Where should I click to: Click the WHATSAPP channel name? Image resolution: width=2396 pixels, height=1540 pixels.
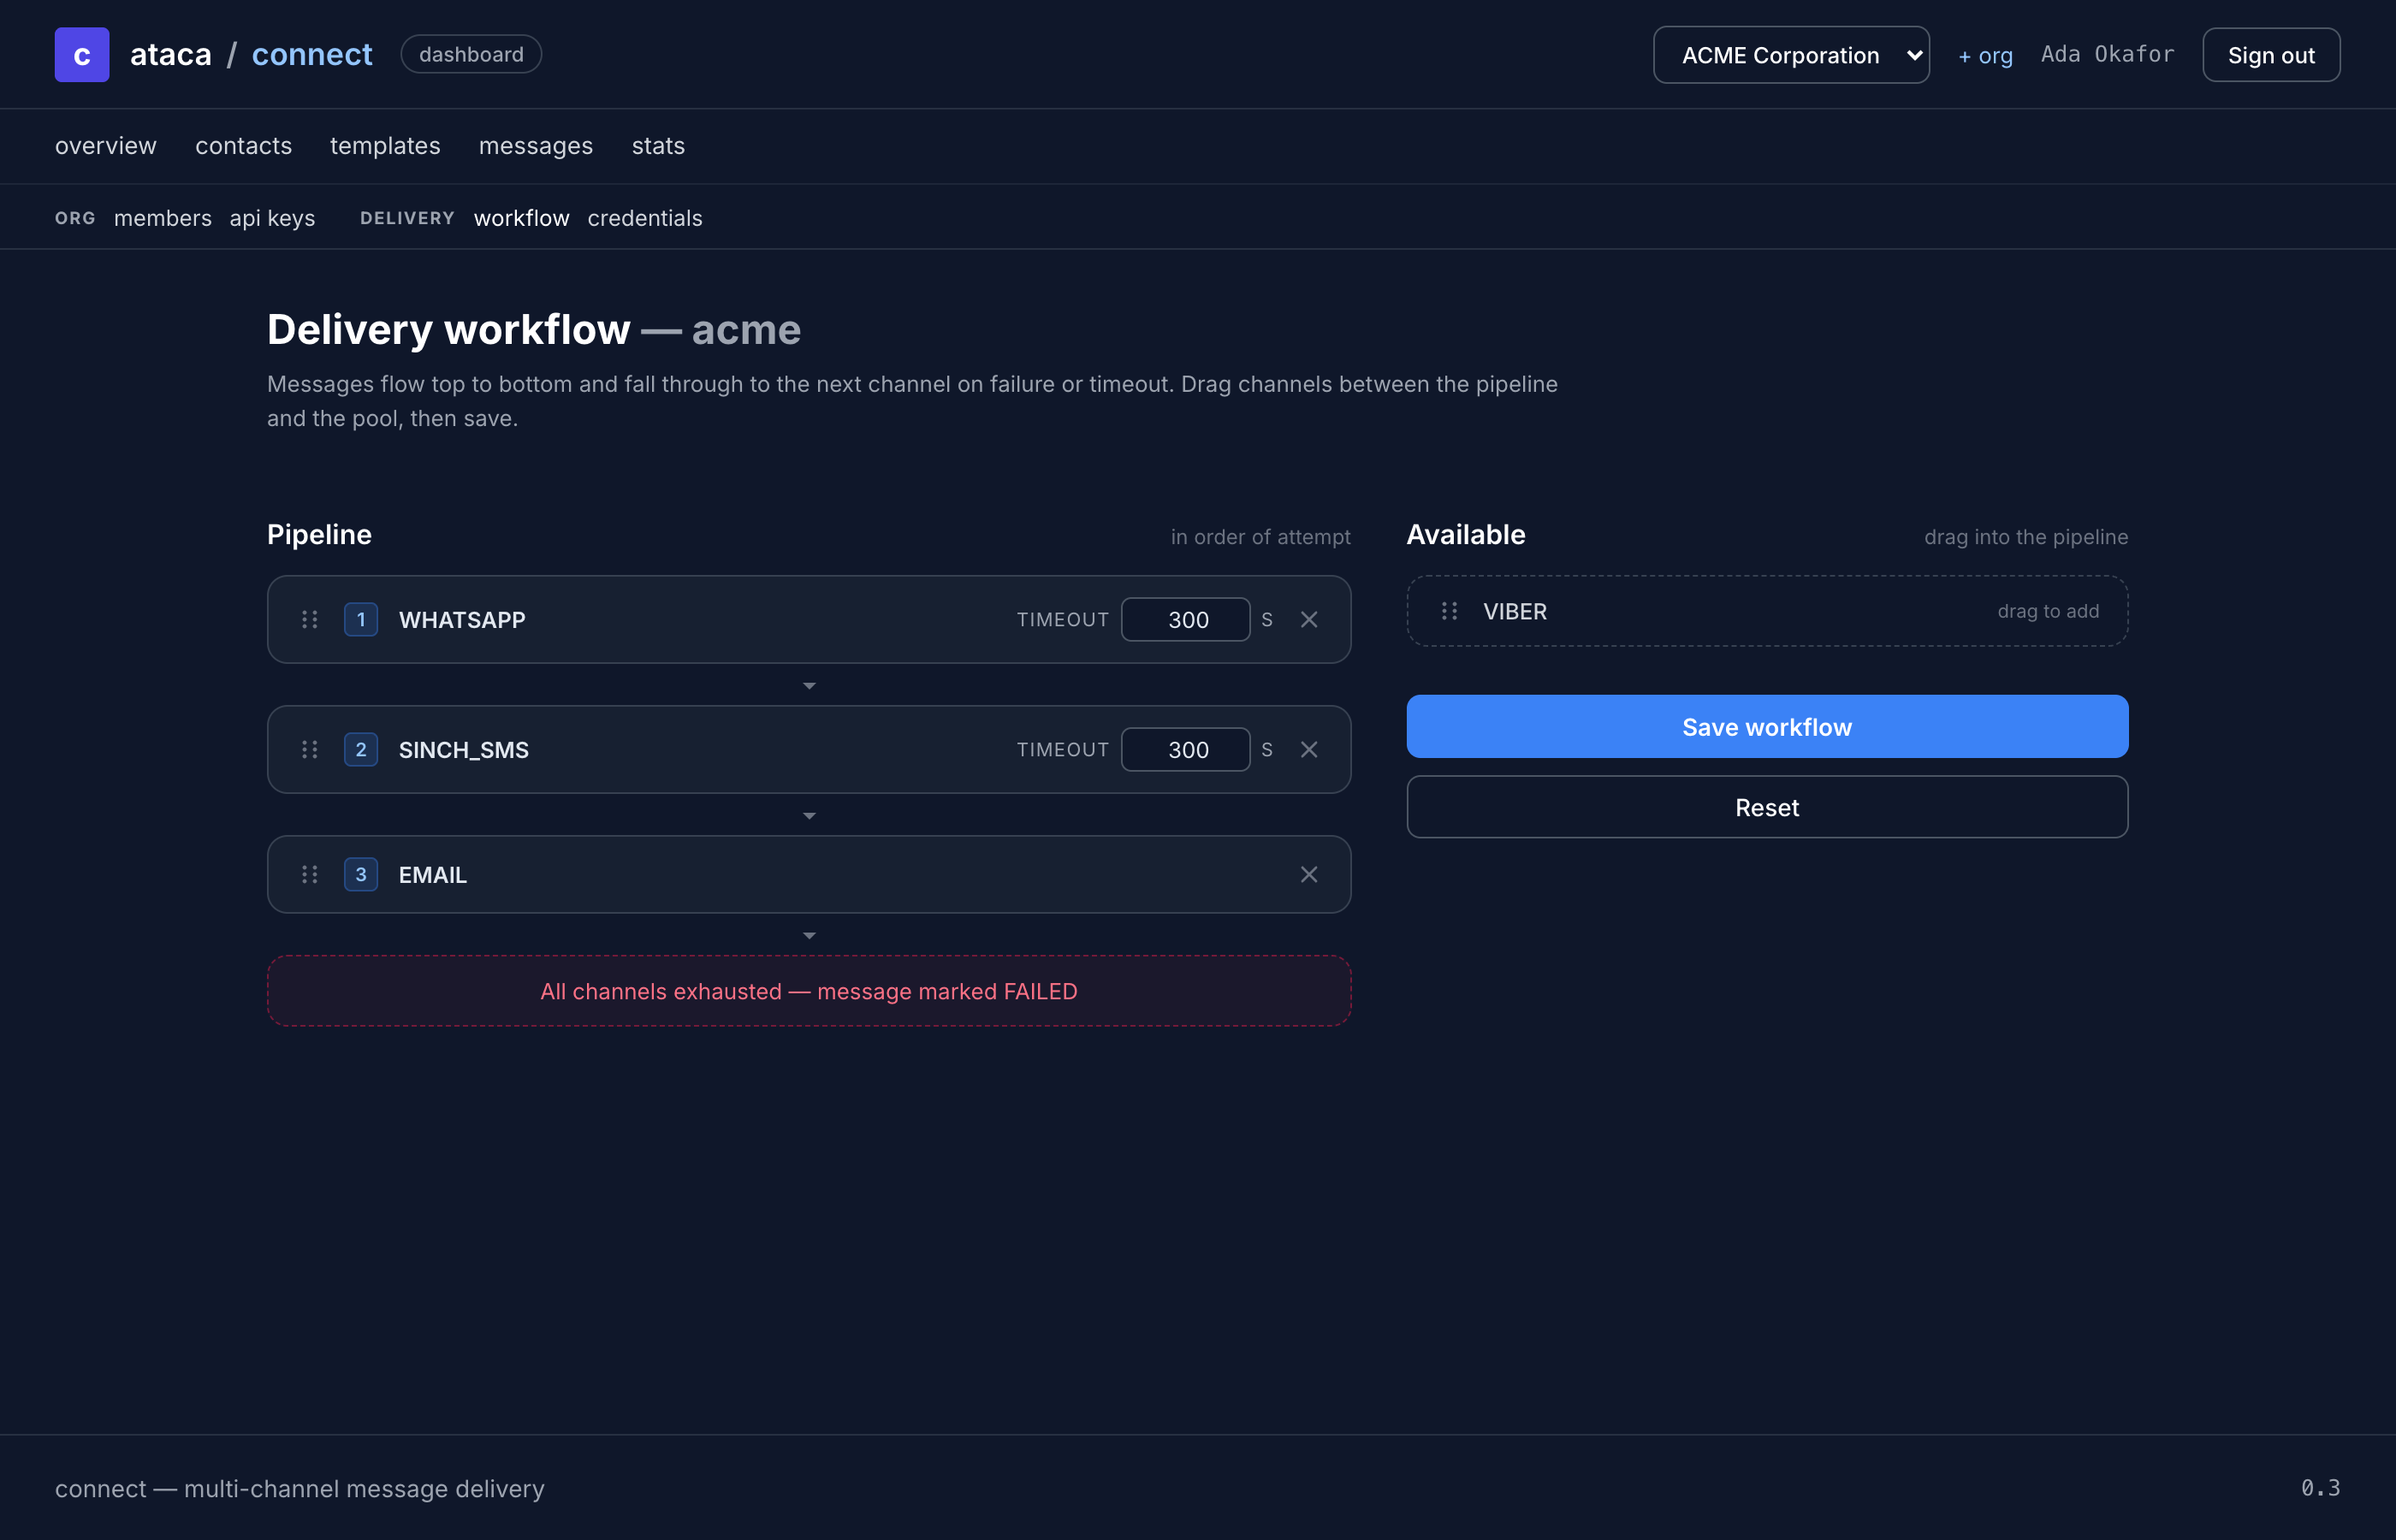pos(462,620)
